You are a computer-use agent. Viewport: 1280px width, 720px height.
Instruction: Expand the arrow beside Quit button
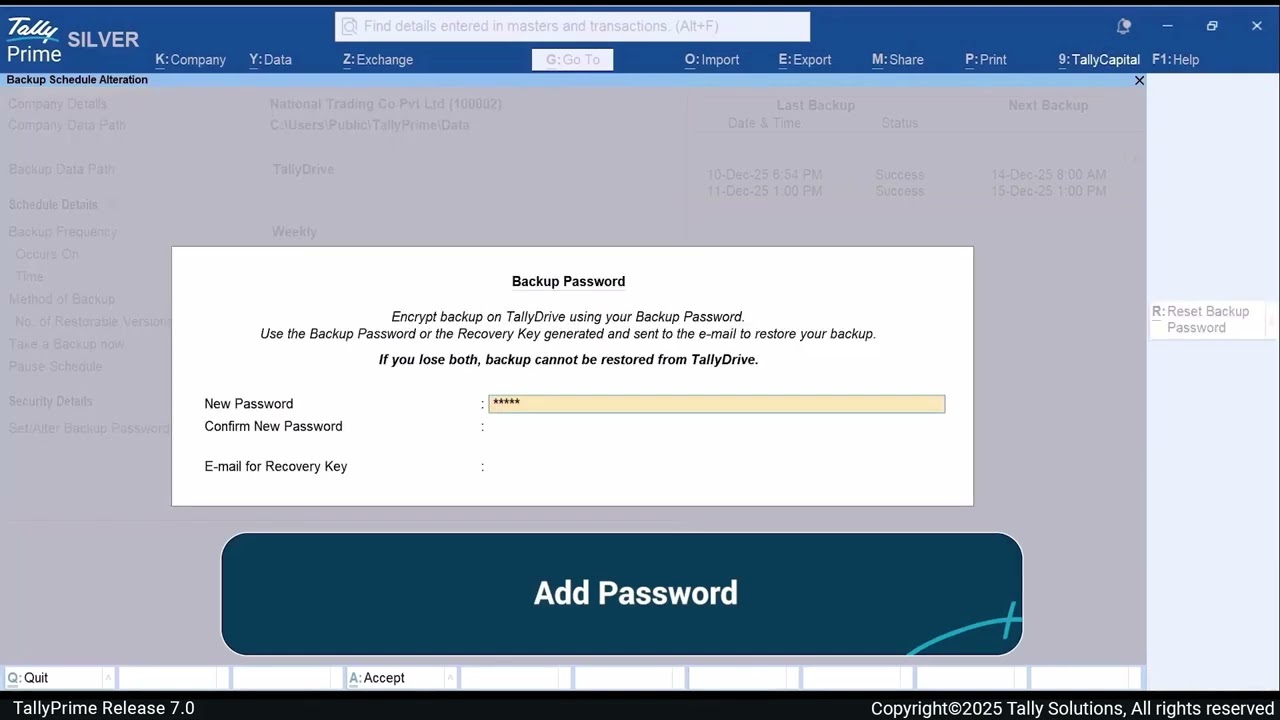click(x=108, y=678)
